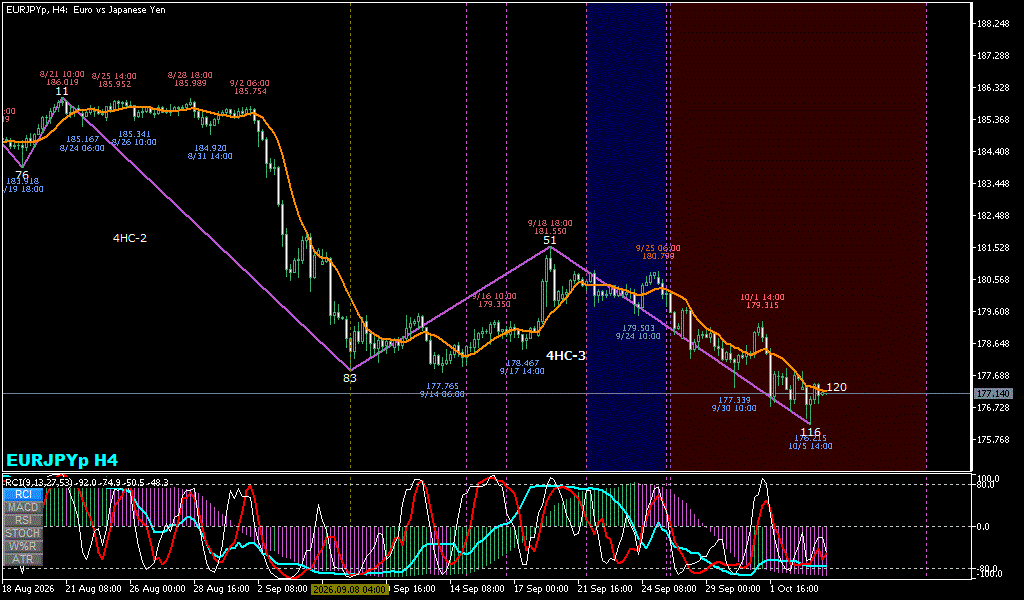
Task: Click the swing low label '183.918'
Action: click(x=22, y=181)
